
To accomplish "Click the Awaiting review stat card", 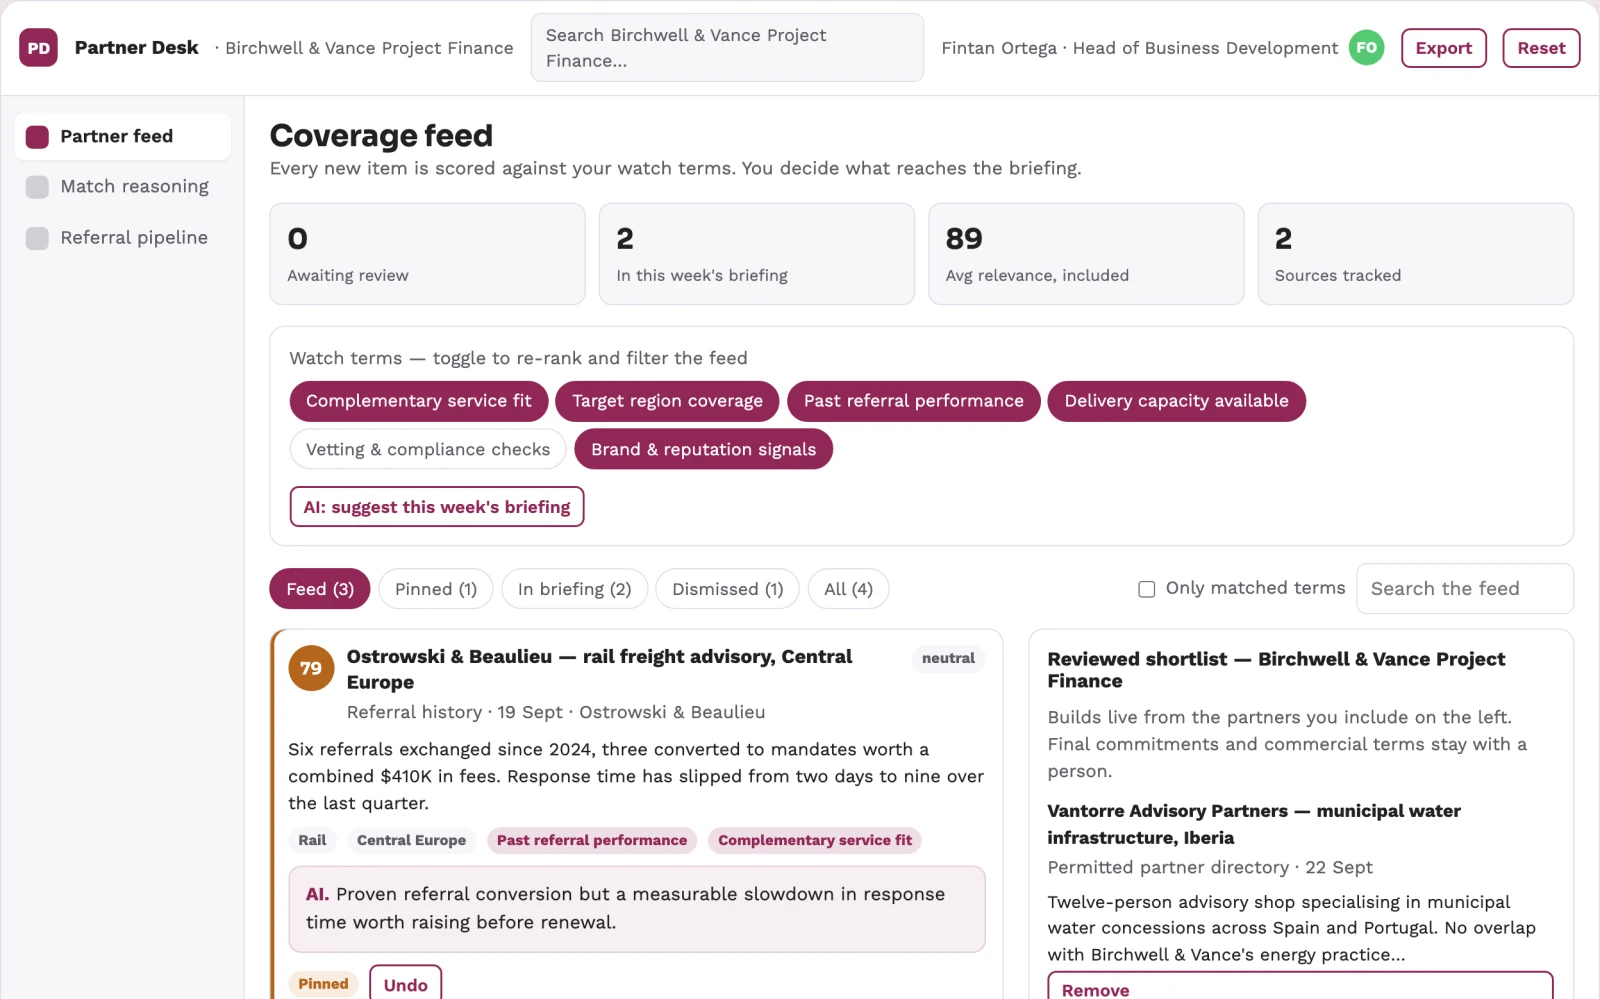I will (427, 254).
